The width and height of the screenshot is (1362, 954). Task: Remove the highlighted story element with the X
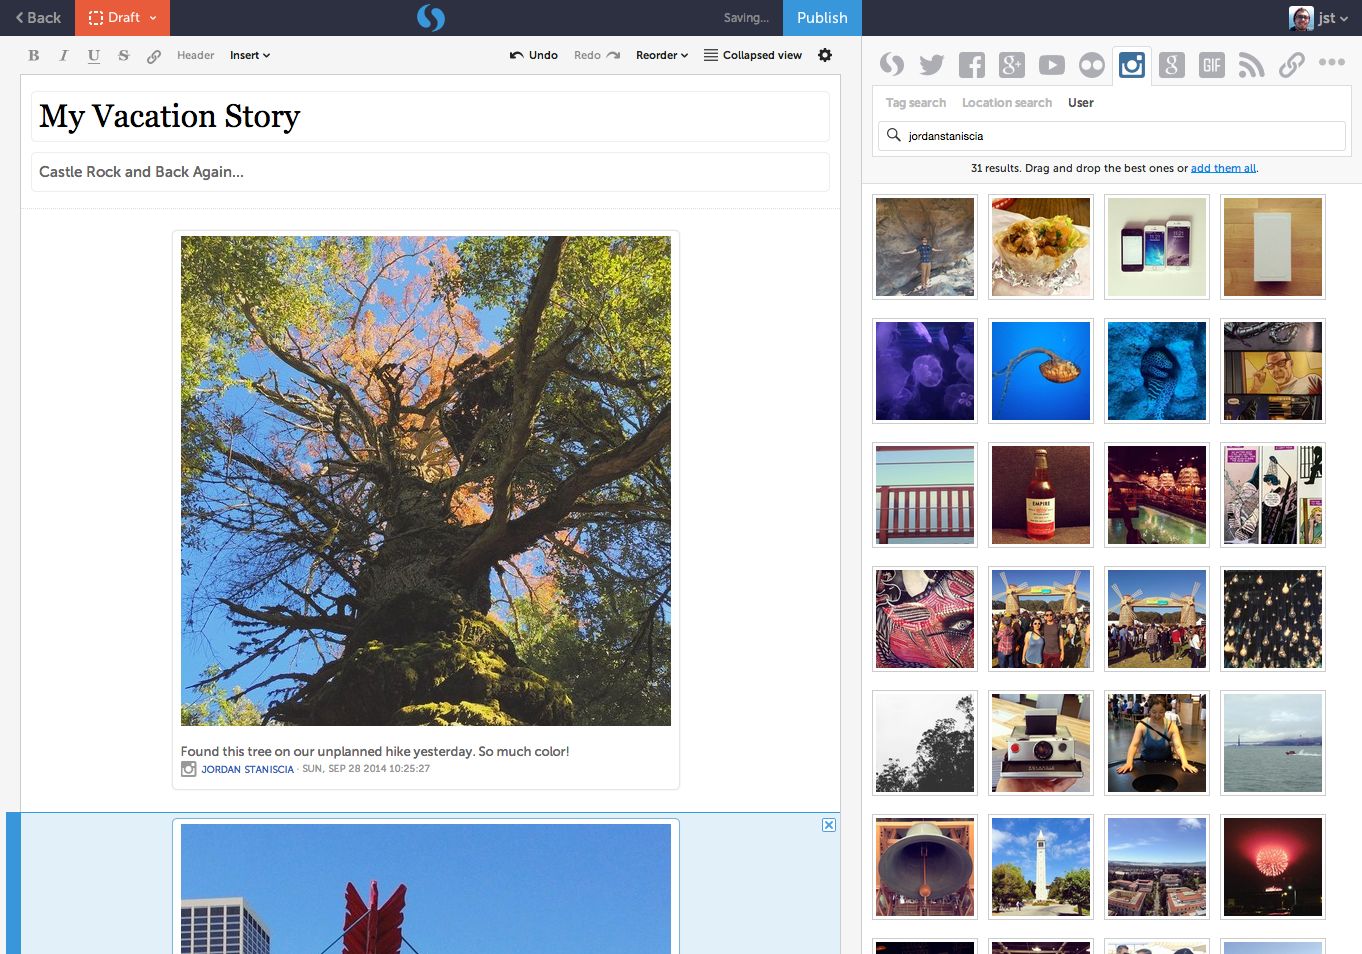[829, 825]
